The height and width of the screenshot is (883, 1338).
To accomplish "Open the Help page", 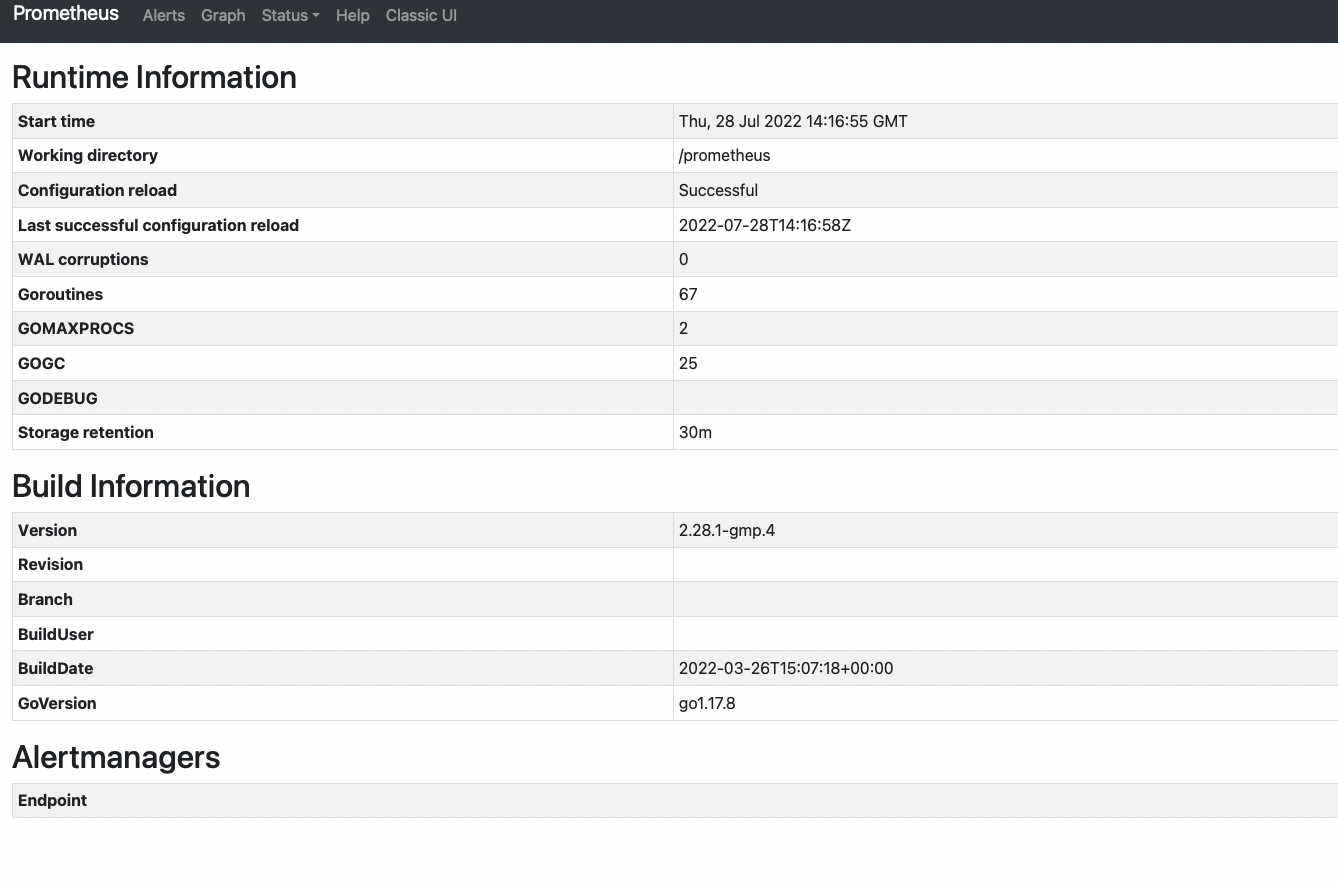I will point(352,15).
